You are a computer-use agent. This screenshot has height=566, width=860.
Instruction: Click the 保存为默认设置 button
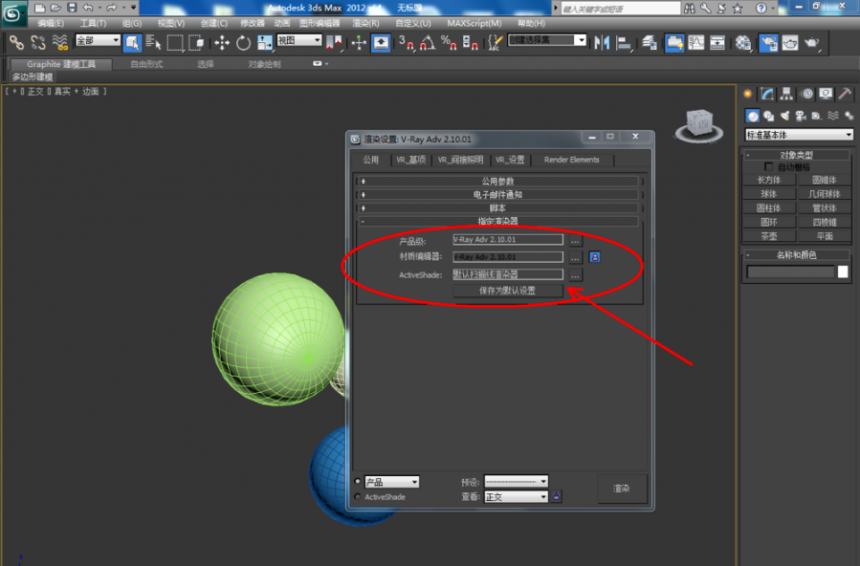click(507, 291)
